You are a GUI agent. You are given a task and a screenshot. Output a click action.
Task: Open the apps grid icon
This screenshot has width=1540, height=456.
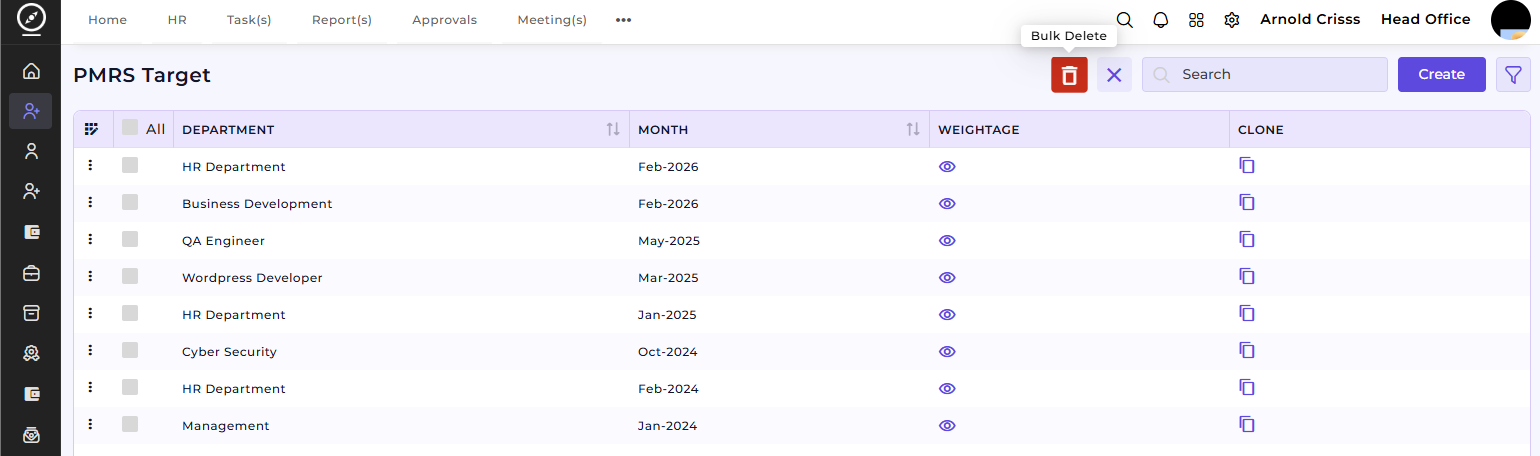pyautogui.click(x=1196, y=20)
